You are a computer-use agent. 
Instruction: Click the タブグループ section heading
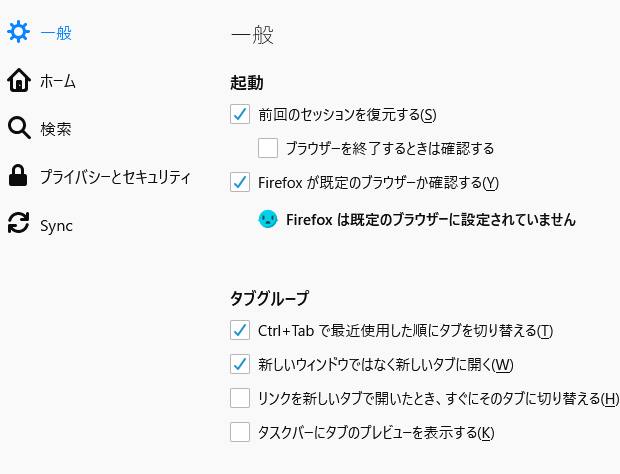[x=269, y=298]
